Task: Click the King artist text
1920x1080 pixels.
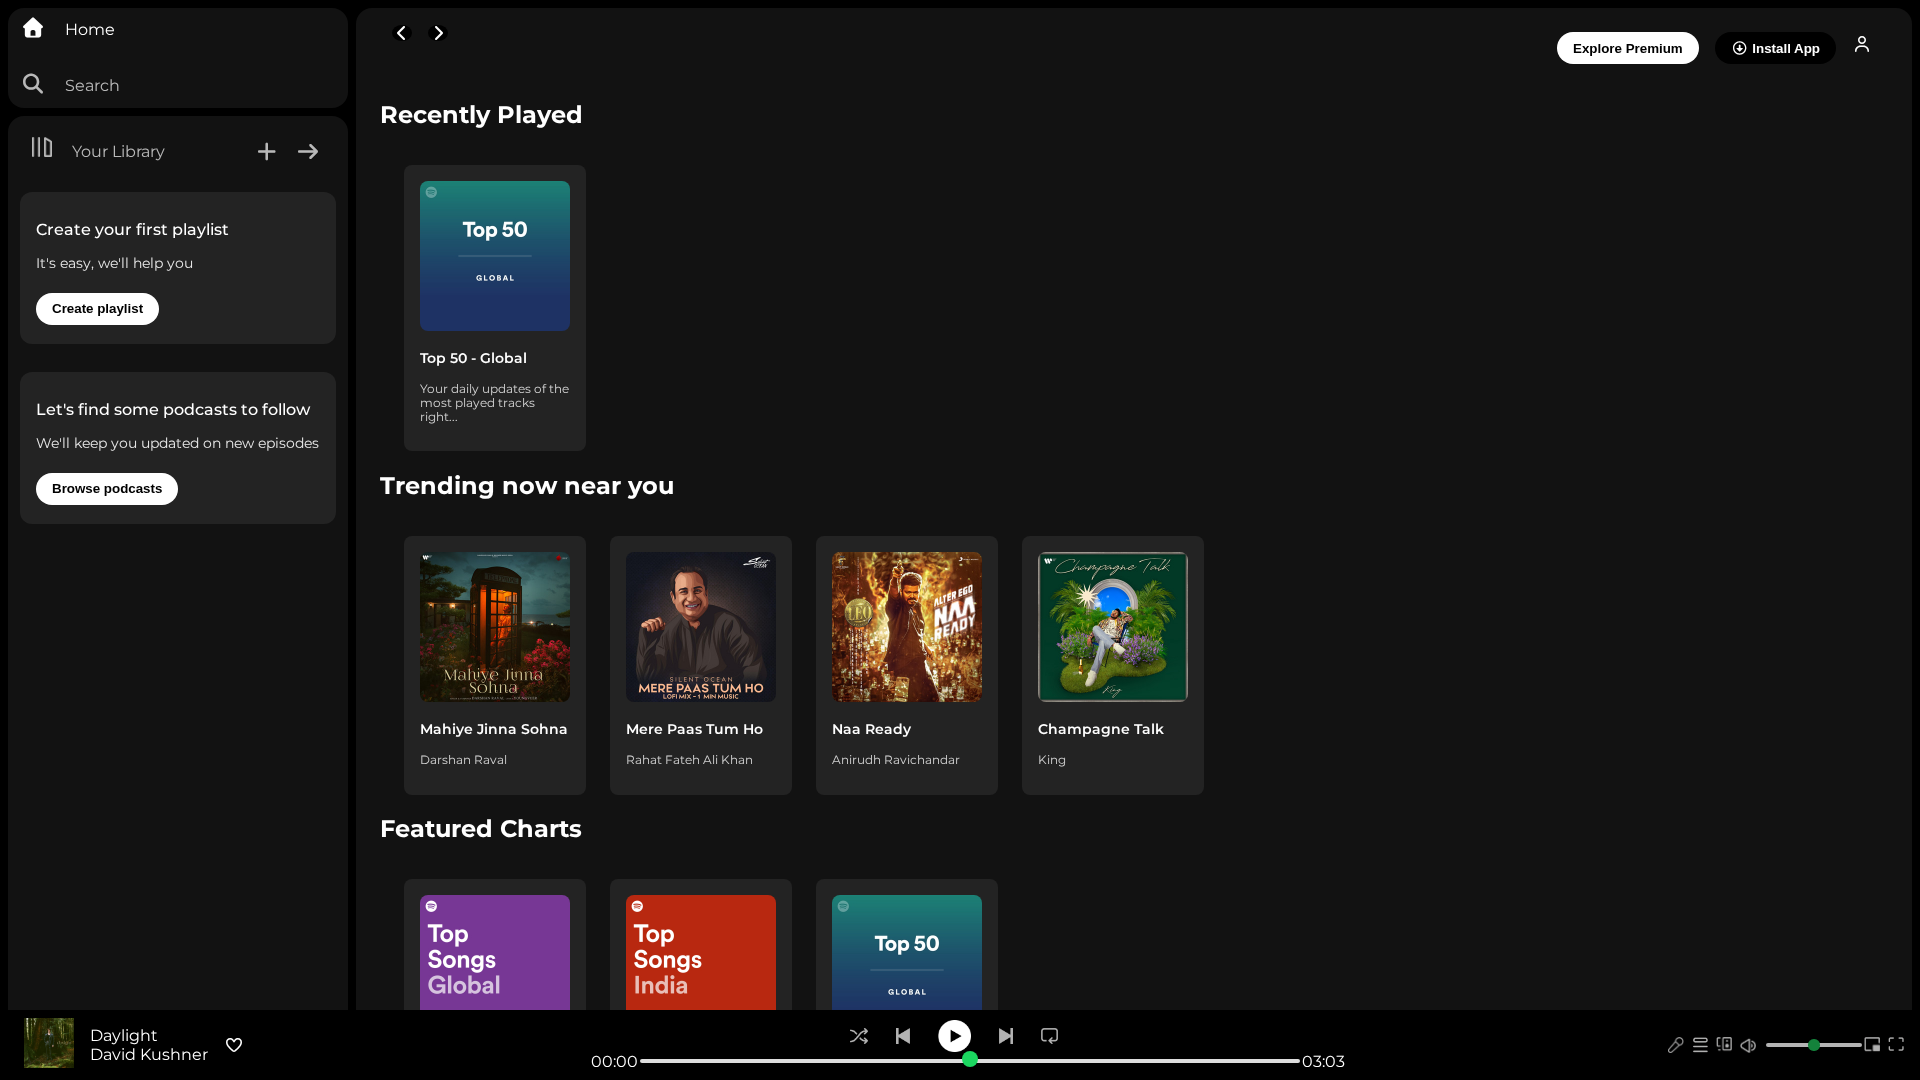Action: (1051, 760)
